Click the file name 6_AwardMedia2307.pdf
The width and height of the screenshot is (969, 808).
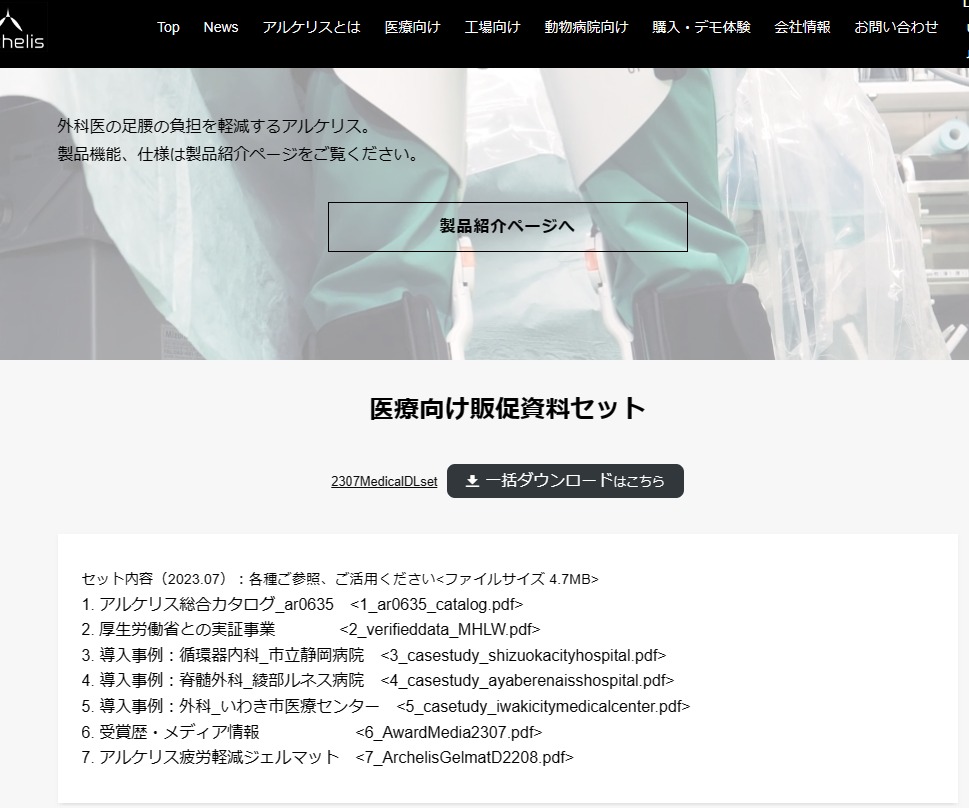coord(449,732)
